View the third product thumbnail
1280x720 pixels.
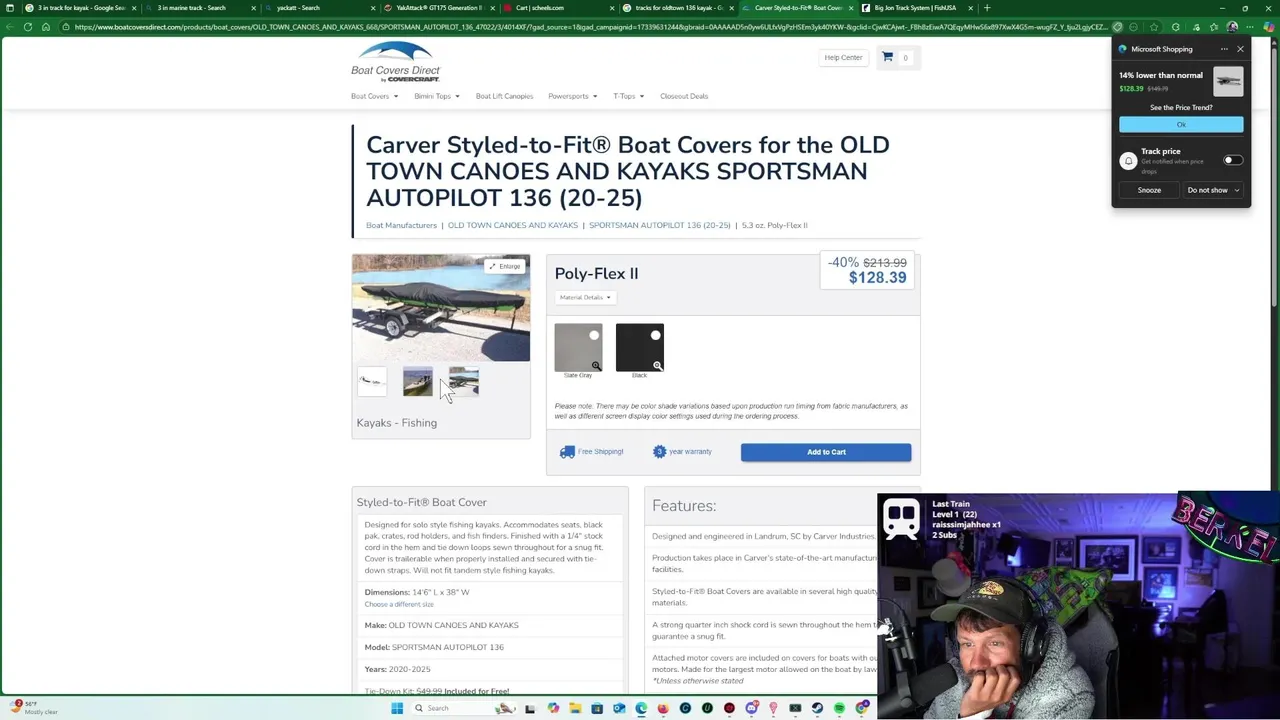click(x=464, y=381)
